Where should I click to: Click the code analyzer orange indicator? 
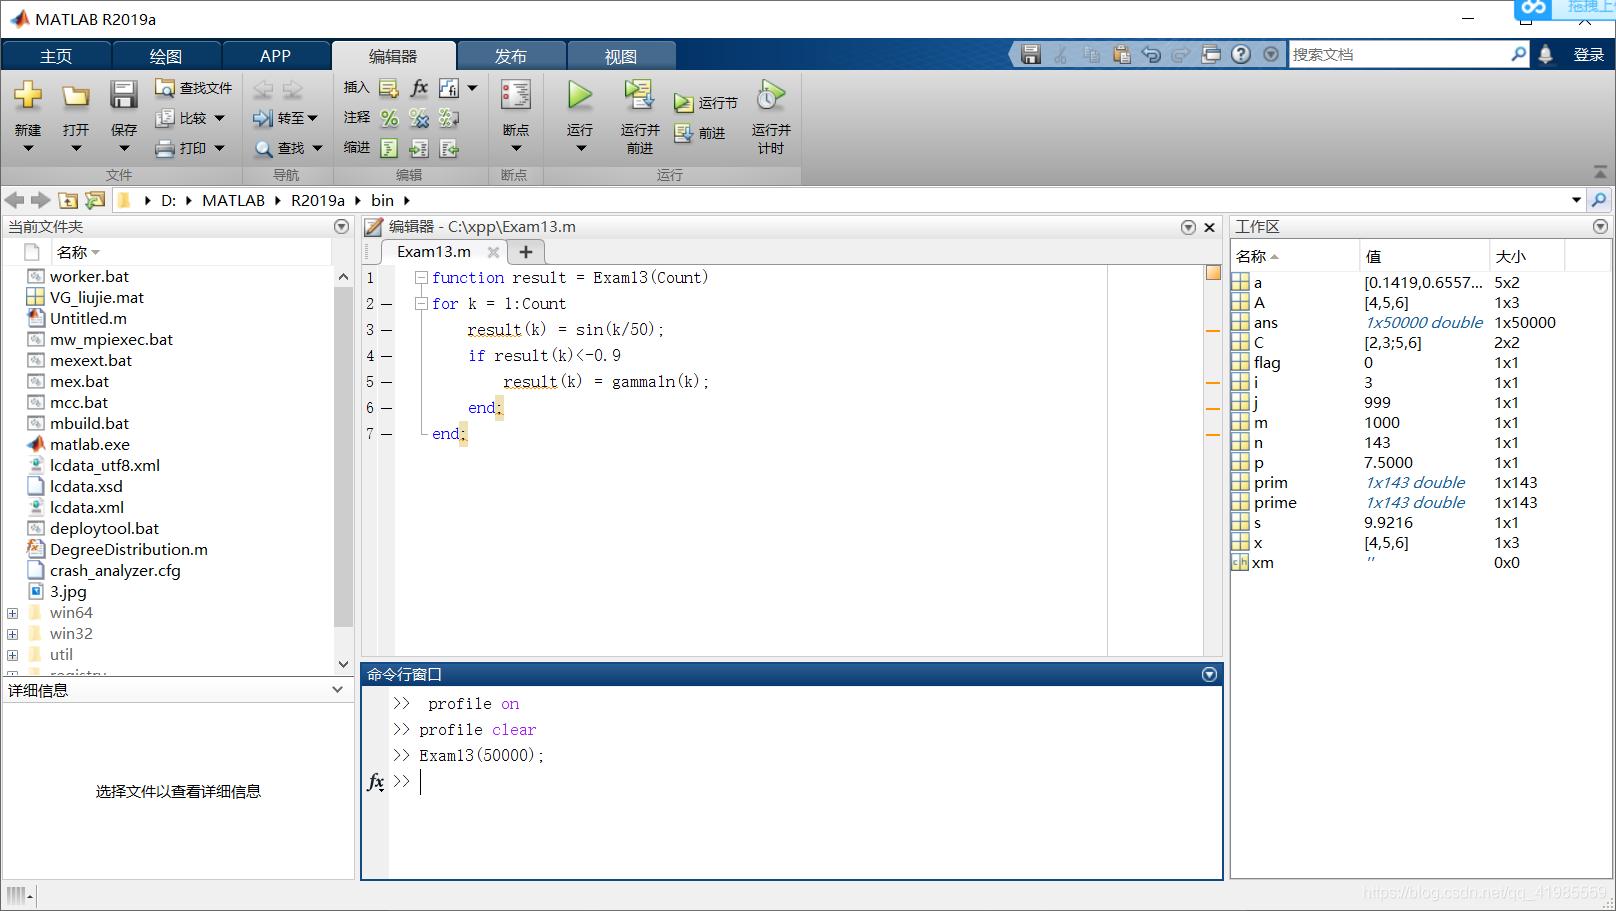[x=1213, y=273]
